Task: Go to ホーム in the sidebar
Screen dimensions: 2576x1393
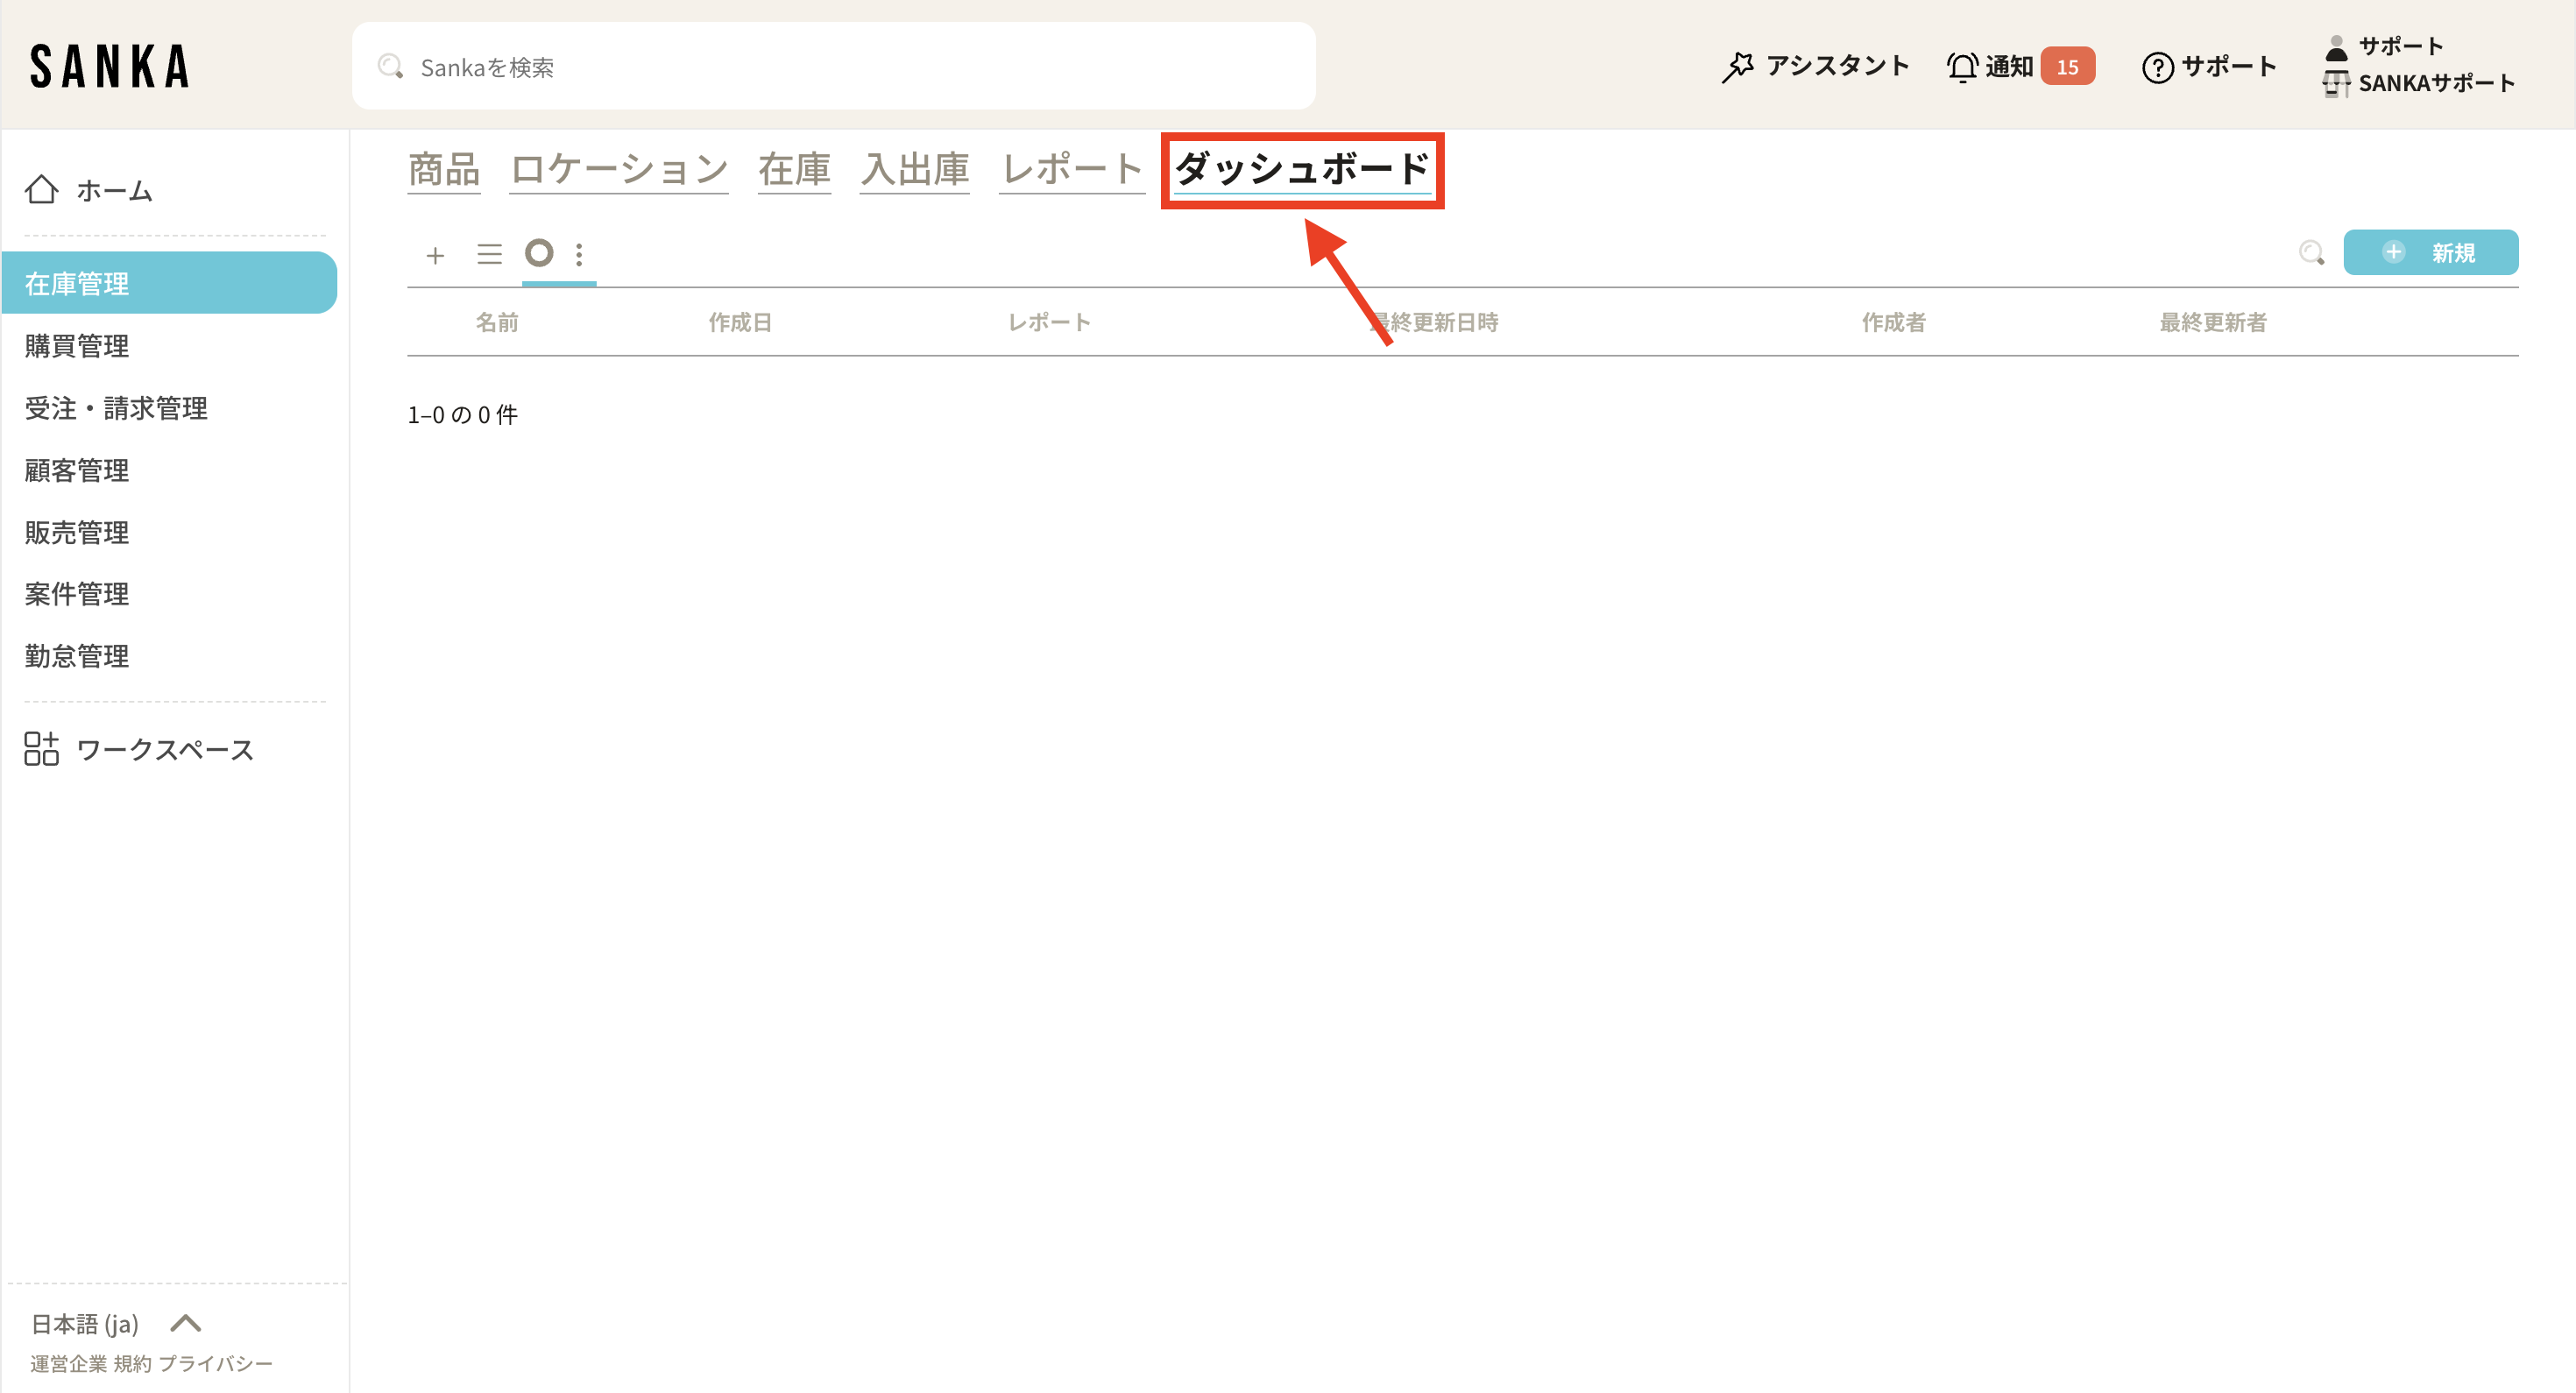Action: [113, 190]
